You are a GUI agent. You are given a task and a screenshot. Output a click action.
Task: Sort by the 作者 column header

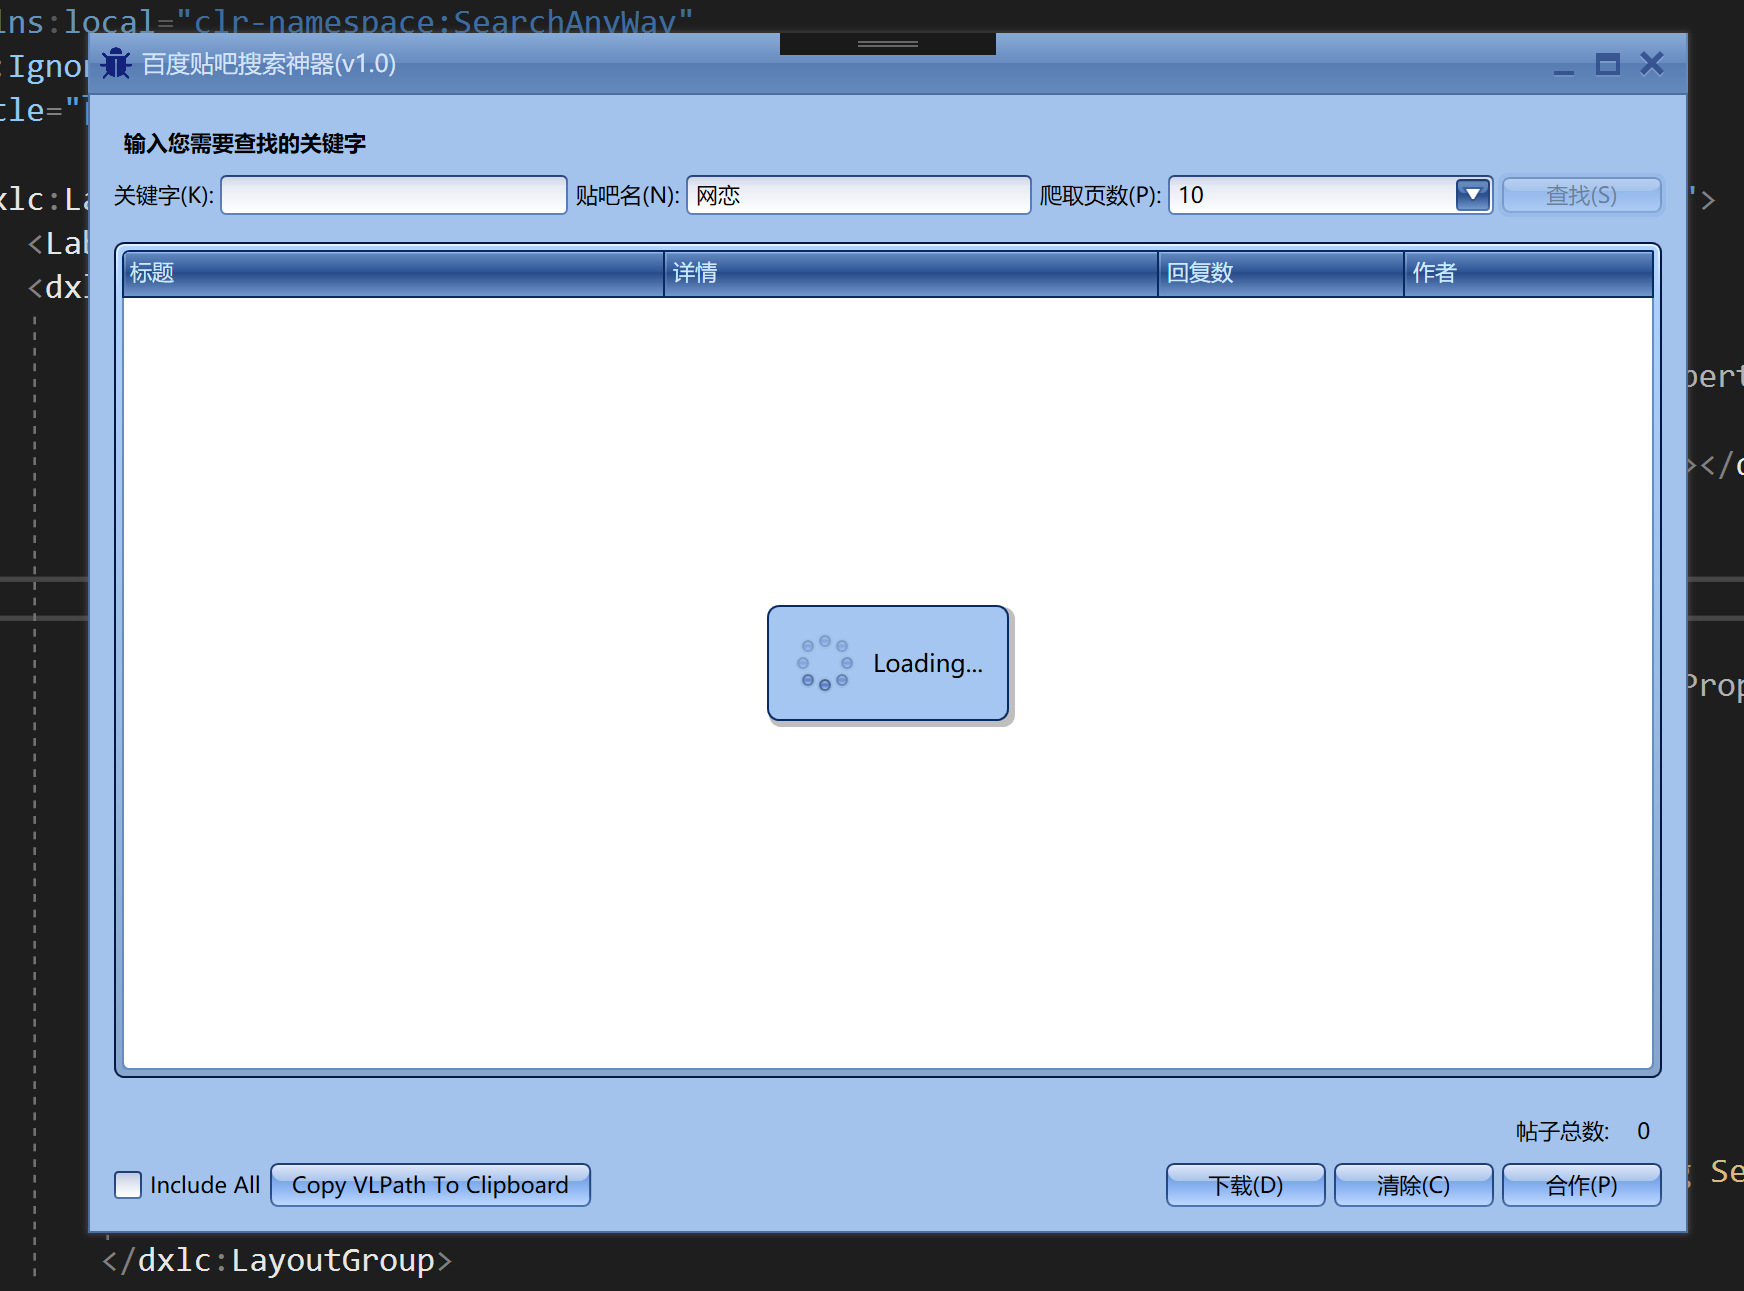coord(1528,273)
